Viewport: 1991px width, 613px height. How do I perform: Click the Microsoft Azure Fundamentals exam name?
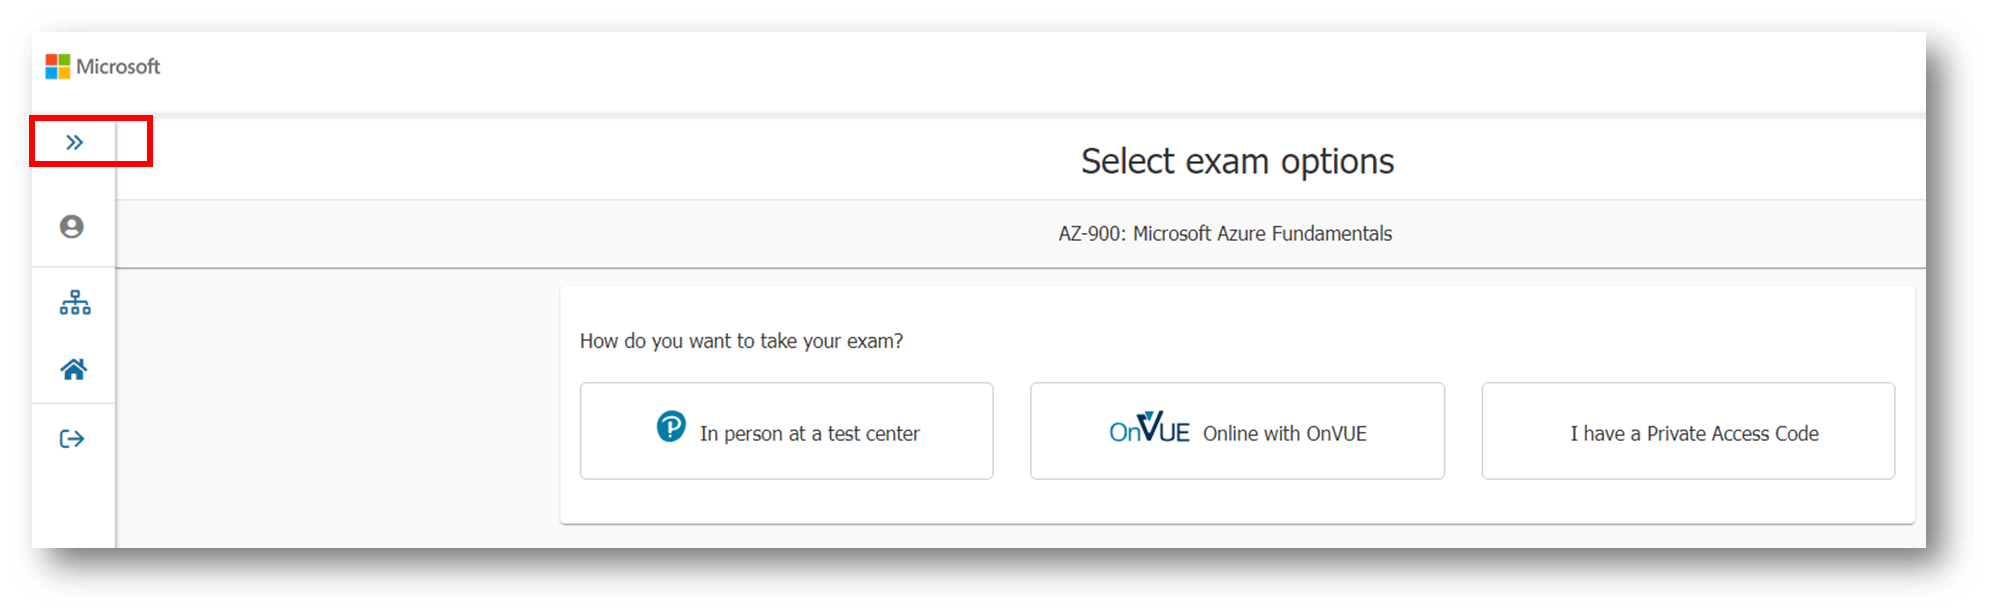pos(1262,234)
